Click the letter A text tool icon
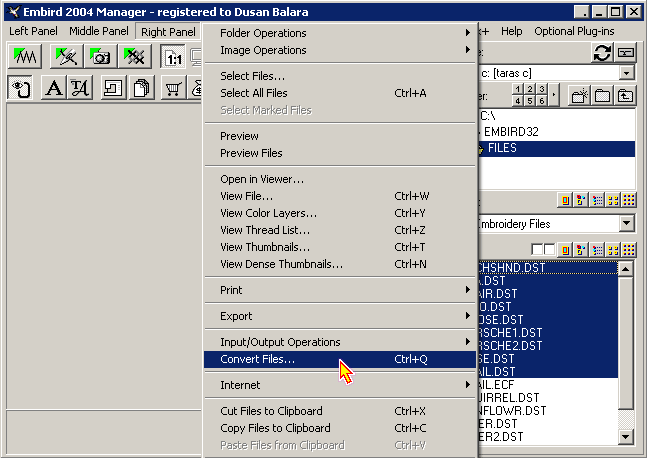Viewport: 647px width, 458px height. 53,89
